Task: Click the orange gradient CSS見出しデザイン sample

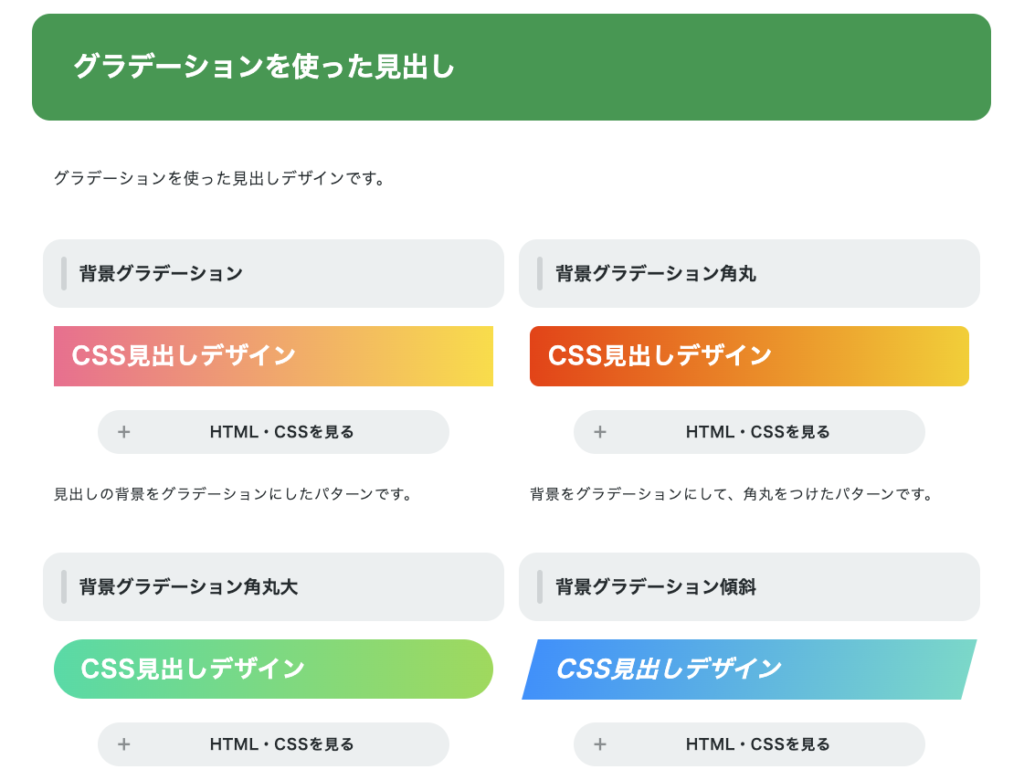Action: tap(749, 356)
